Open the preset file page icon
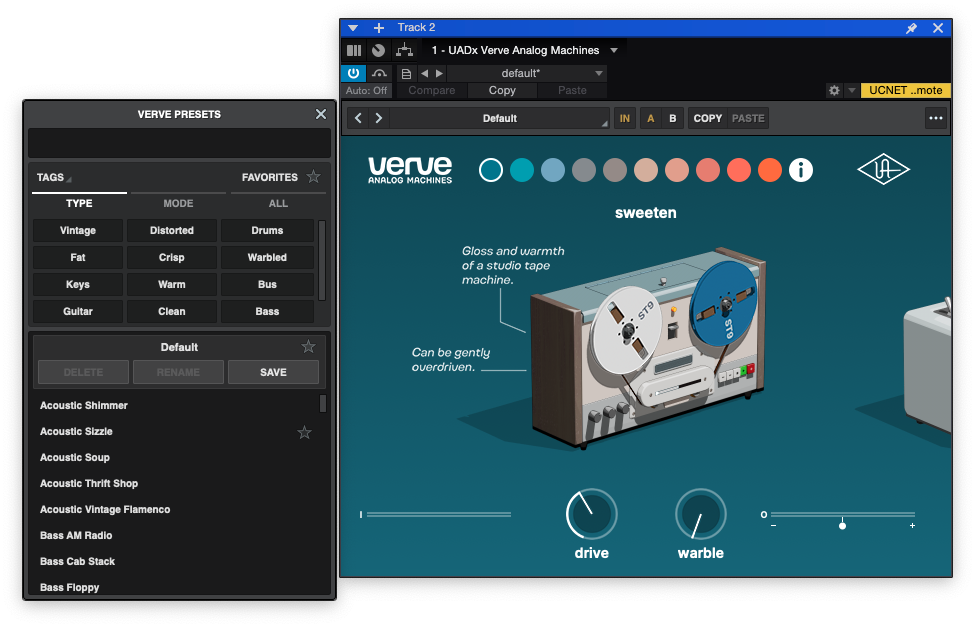The width and height of the screenshot is (975, 627). [x=406, y=73]
